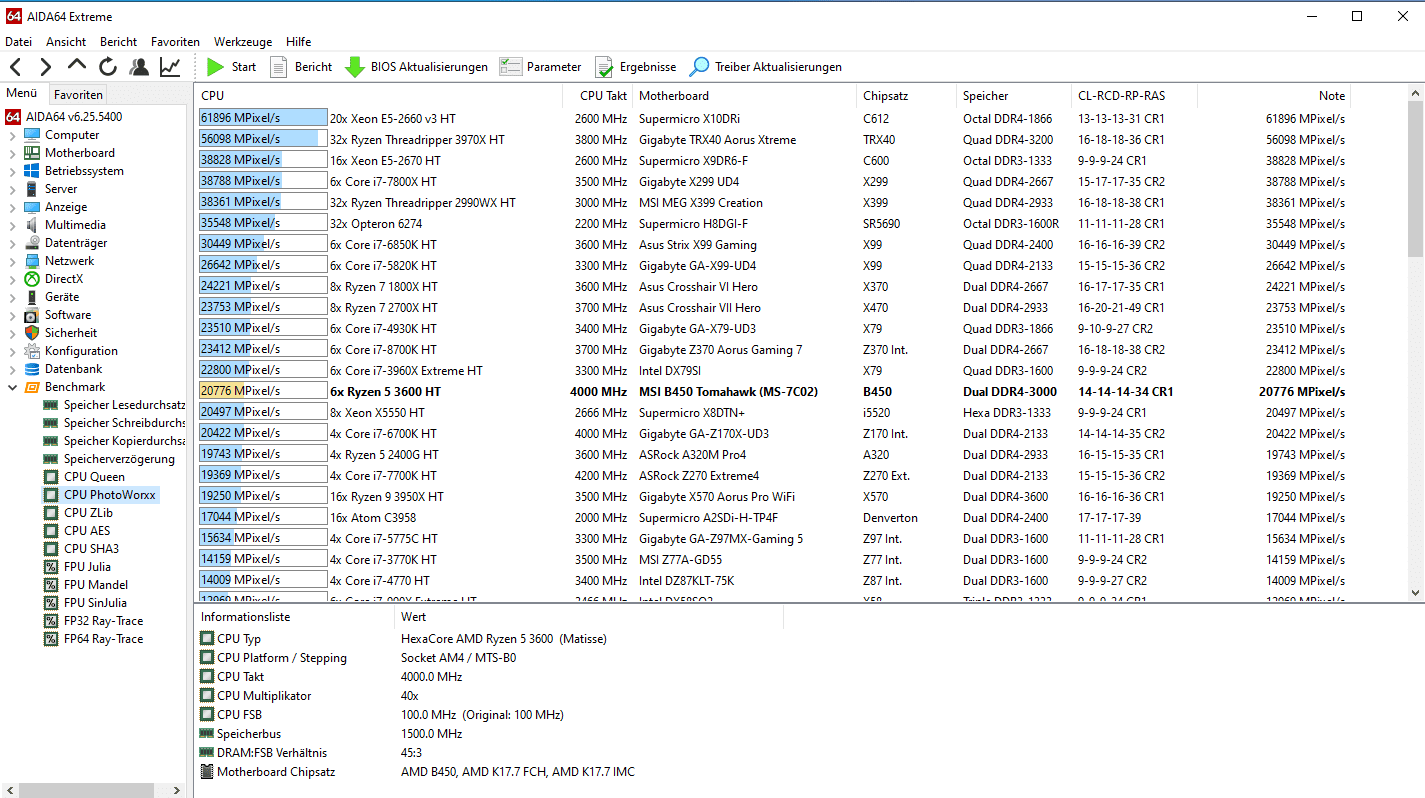Click the Bericht report toolbar button

300,67
